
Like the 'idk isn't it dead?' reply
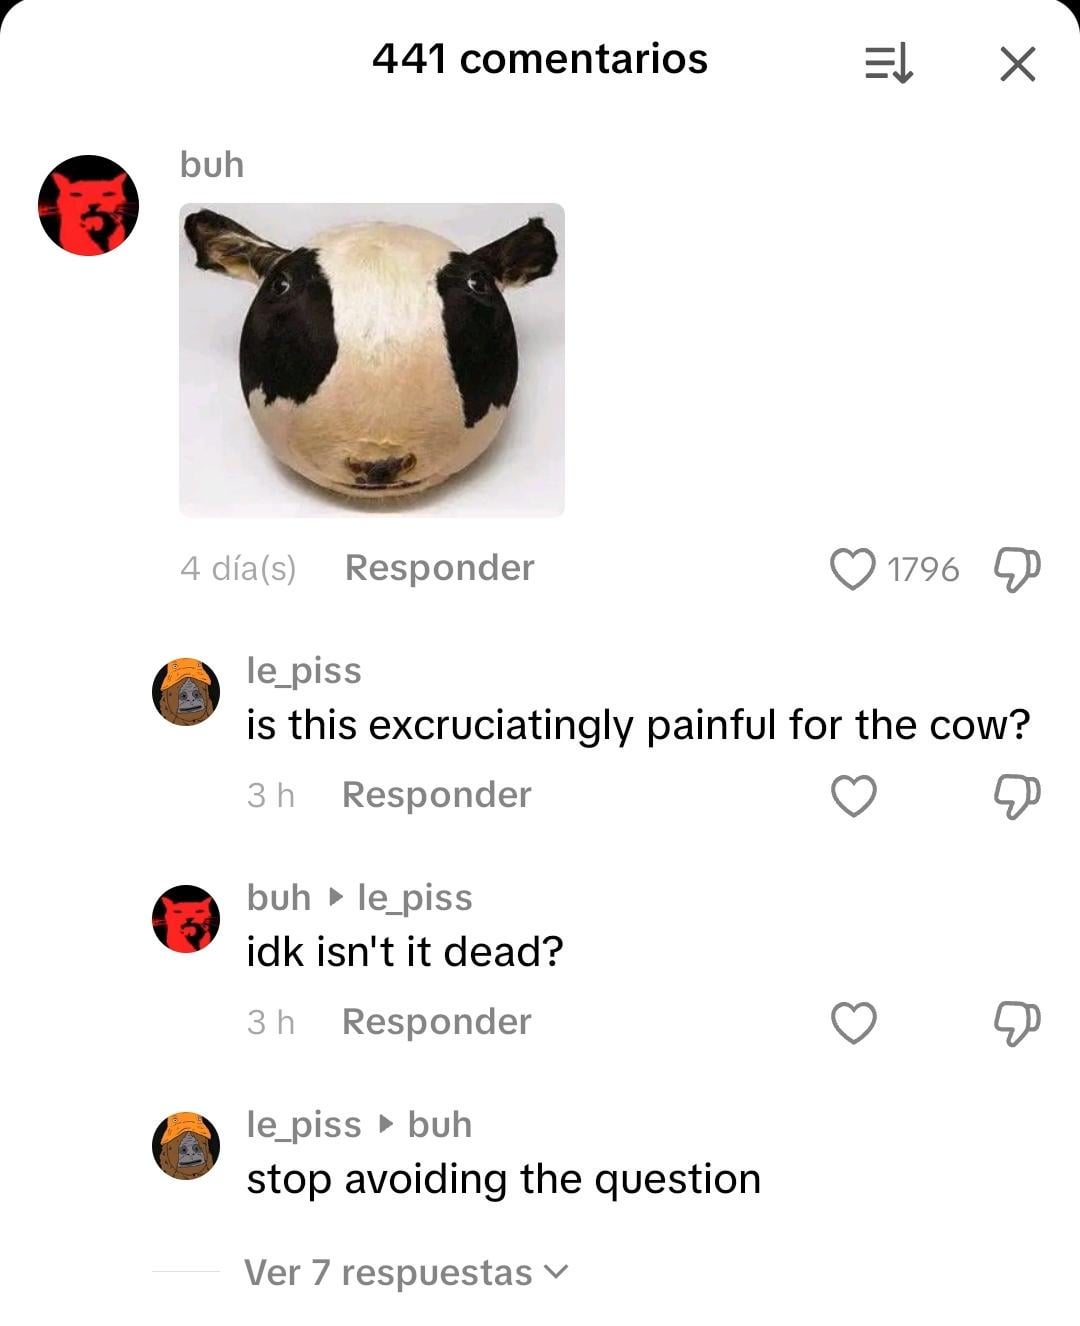click(x=853, y=1023)
